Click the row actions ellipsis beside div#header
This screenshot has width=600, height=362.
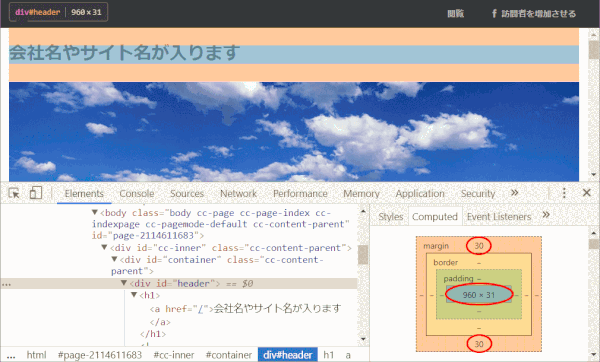[7, 284]
